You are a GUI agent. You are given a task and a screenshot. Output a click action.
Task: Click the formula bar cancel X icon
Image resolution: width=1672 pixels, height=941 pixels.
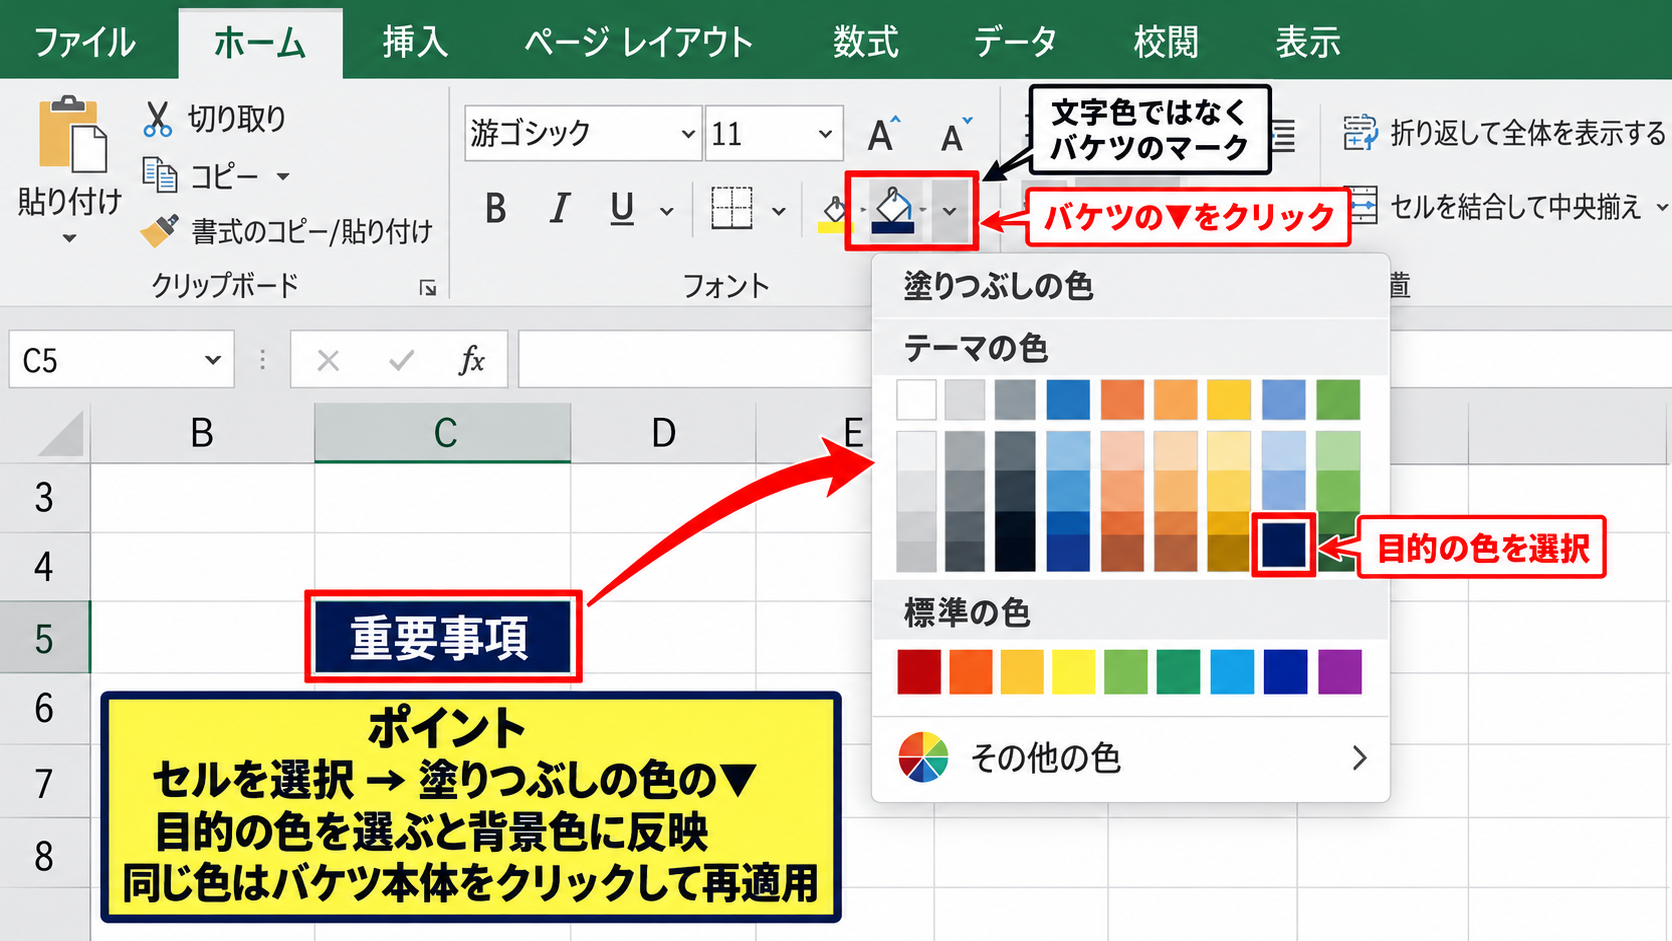(328, 360)
